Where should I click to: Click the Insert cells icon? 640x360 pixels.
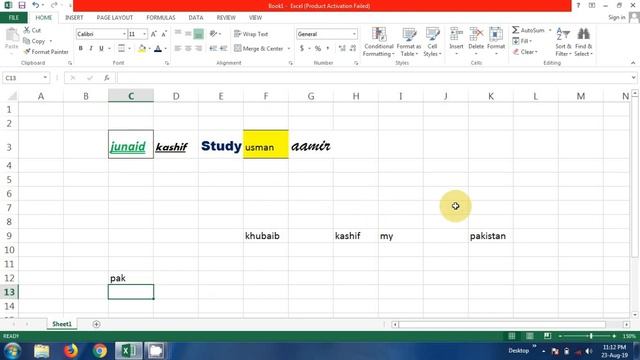click(x=456, y=34)
